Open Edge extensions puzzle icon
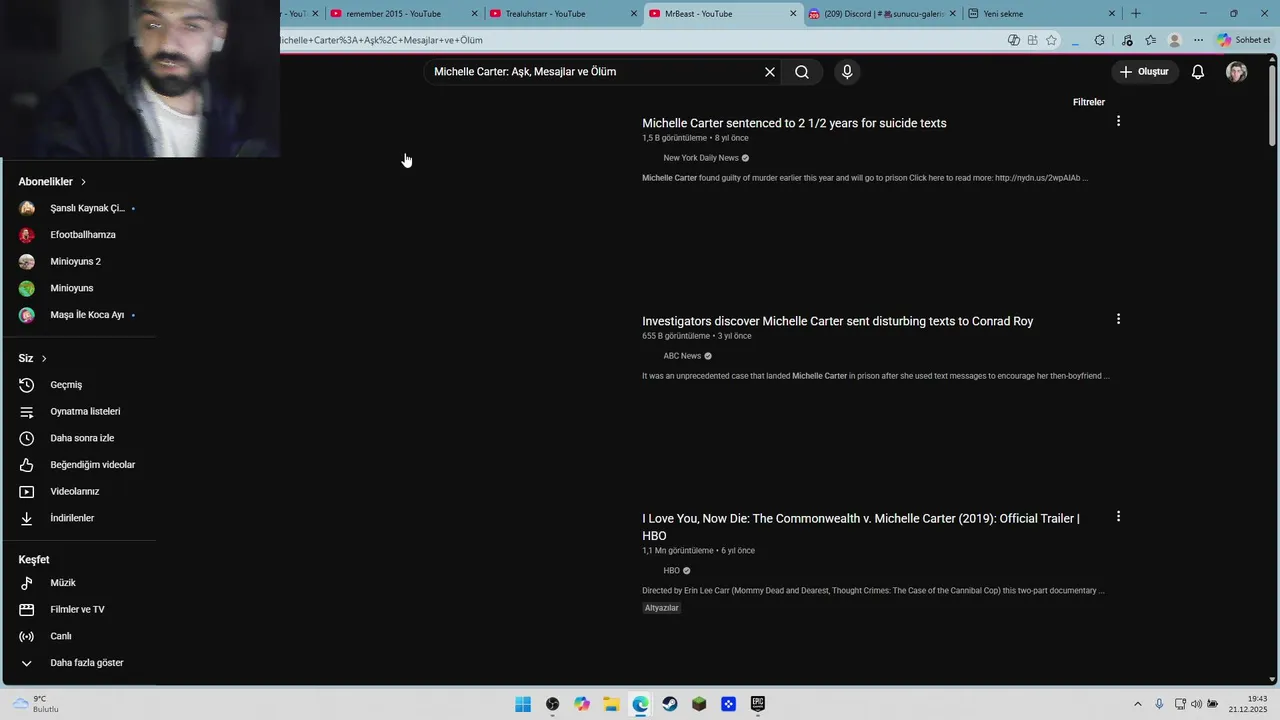This screenshot has height=720, width=1280. click(x=1100, y=40)
